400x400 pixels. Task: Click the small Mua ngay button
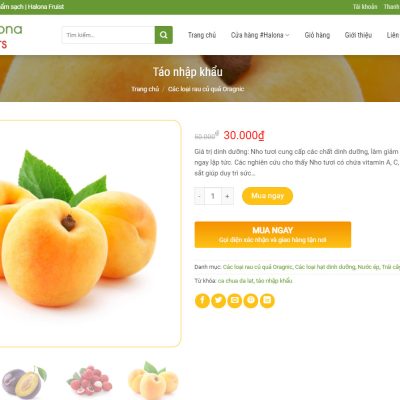coord(267,196)
